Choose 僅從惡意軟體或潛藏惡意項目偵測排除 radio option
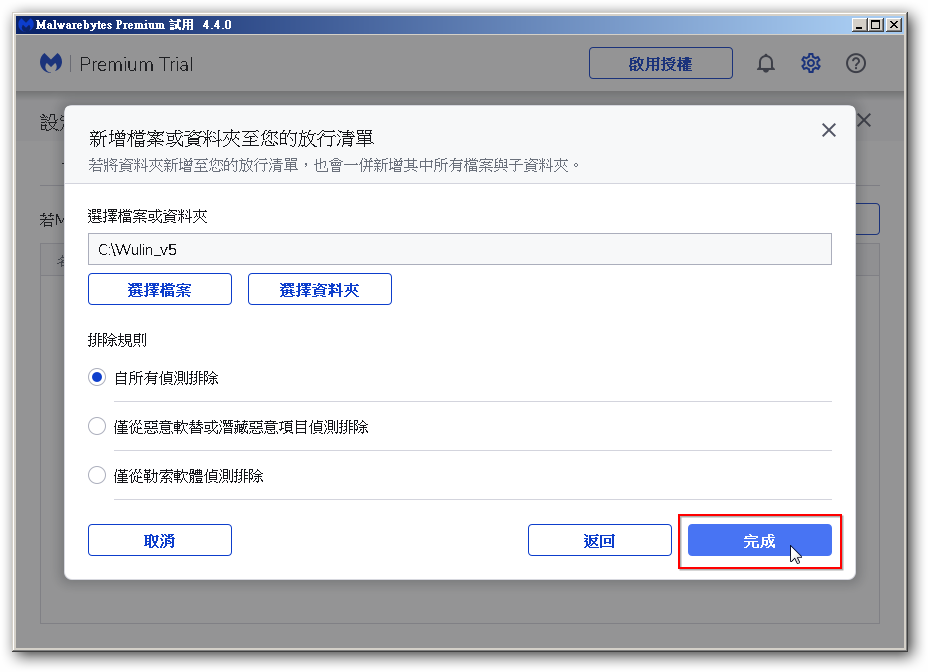 pos(97,427)
